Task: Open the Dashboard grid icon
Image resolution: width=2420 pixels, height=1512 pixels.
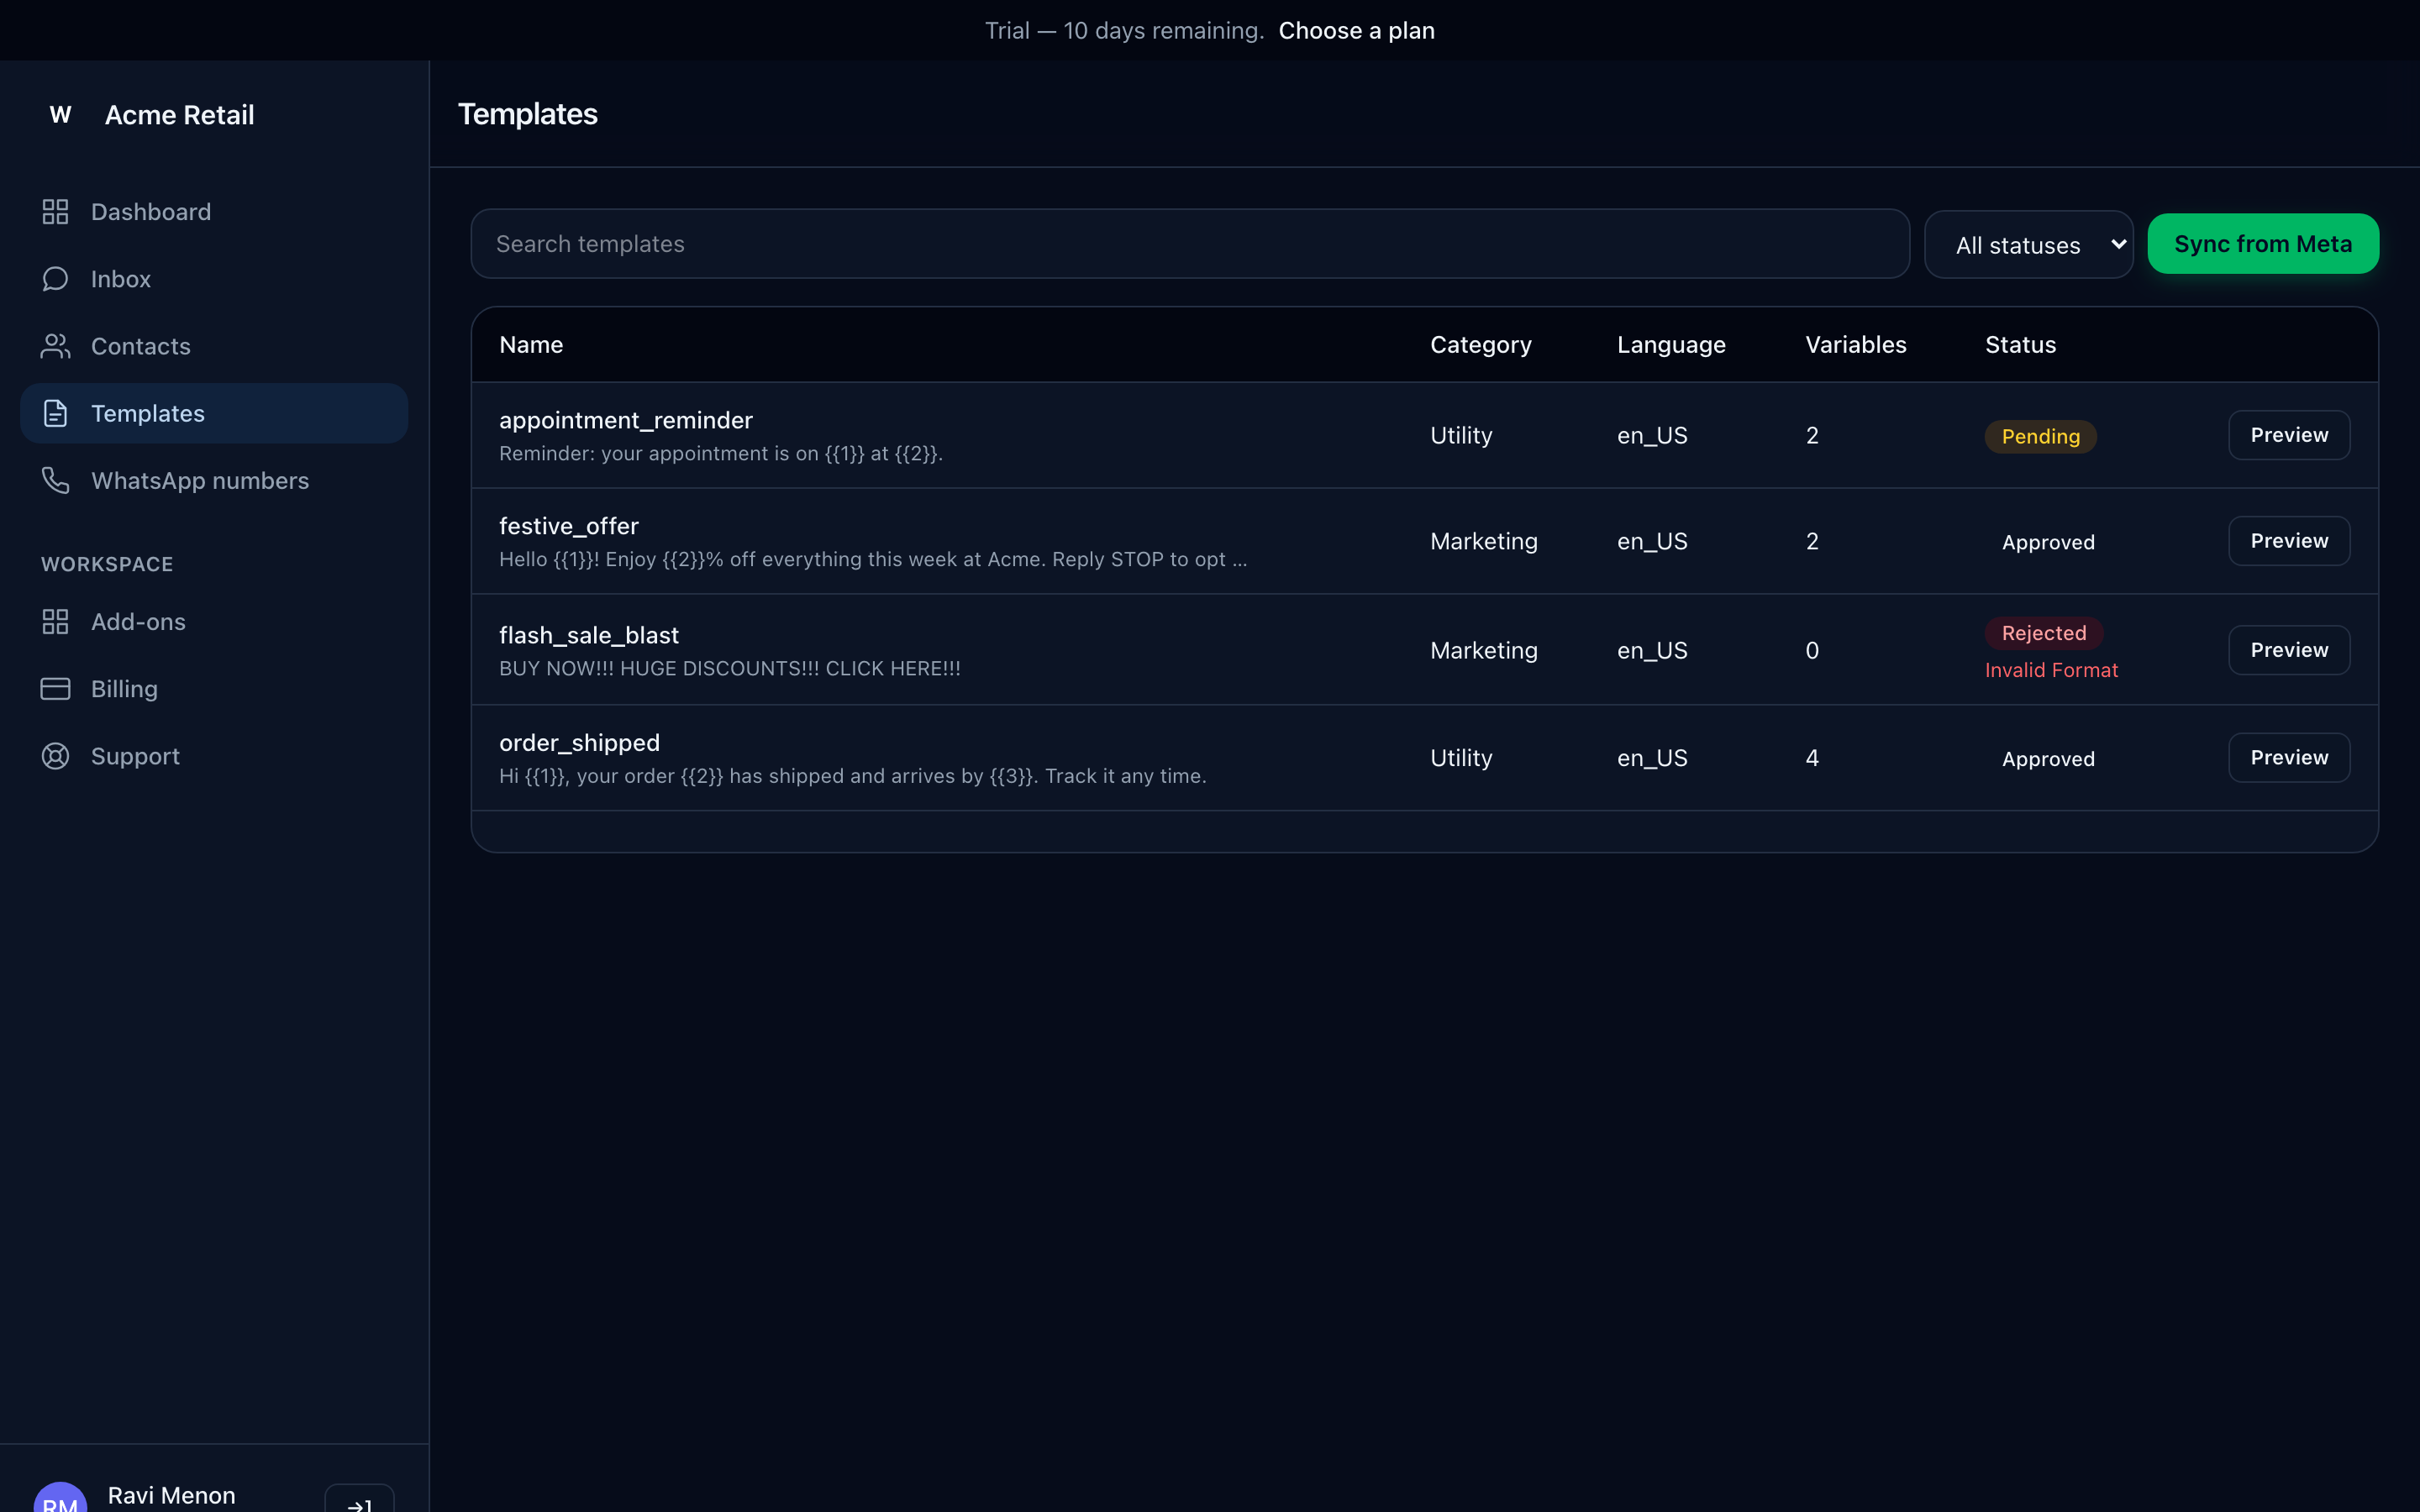Action: tap(55, 212)
